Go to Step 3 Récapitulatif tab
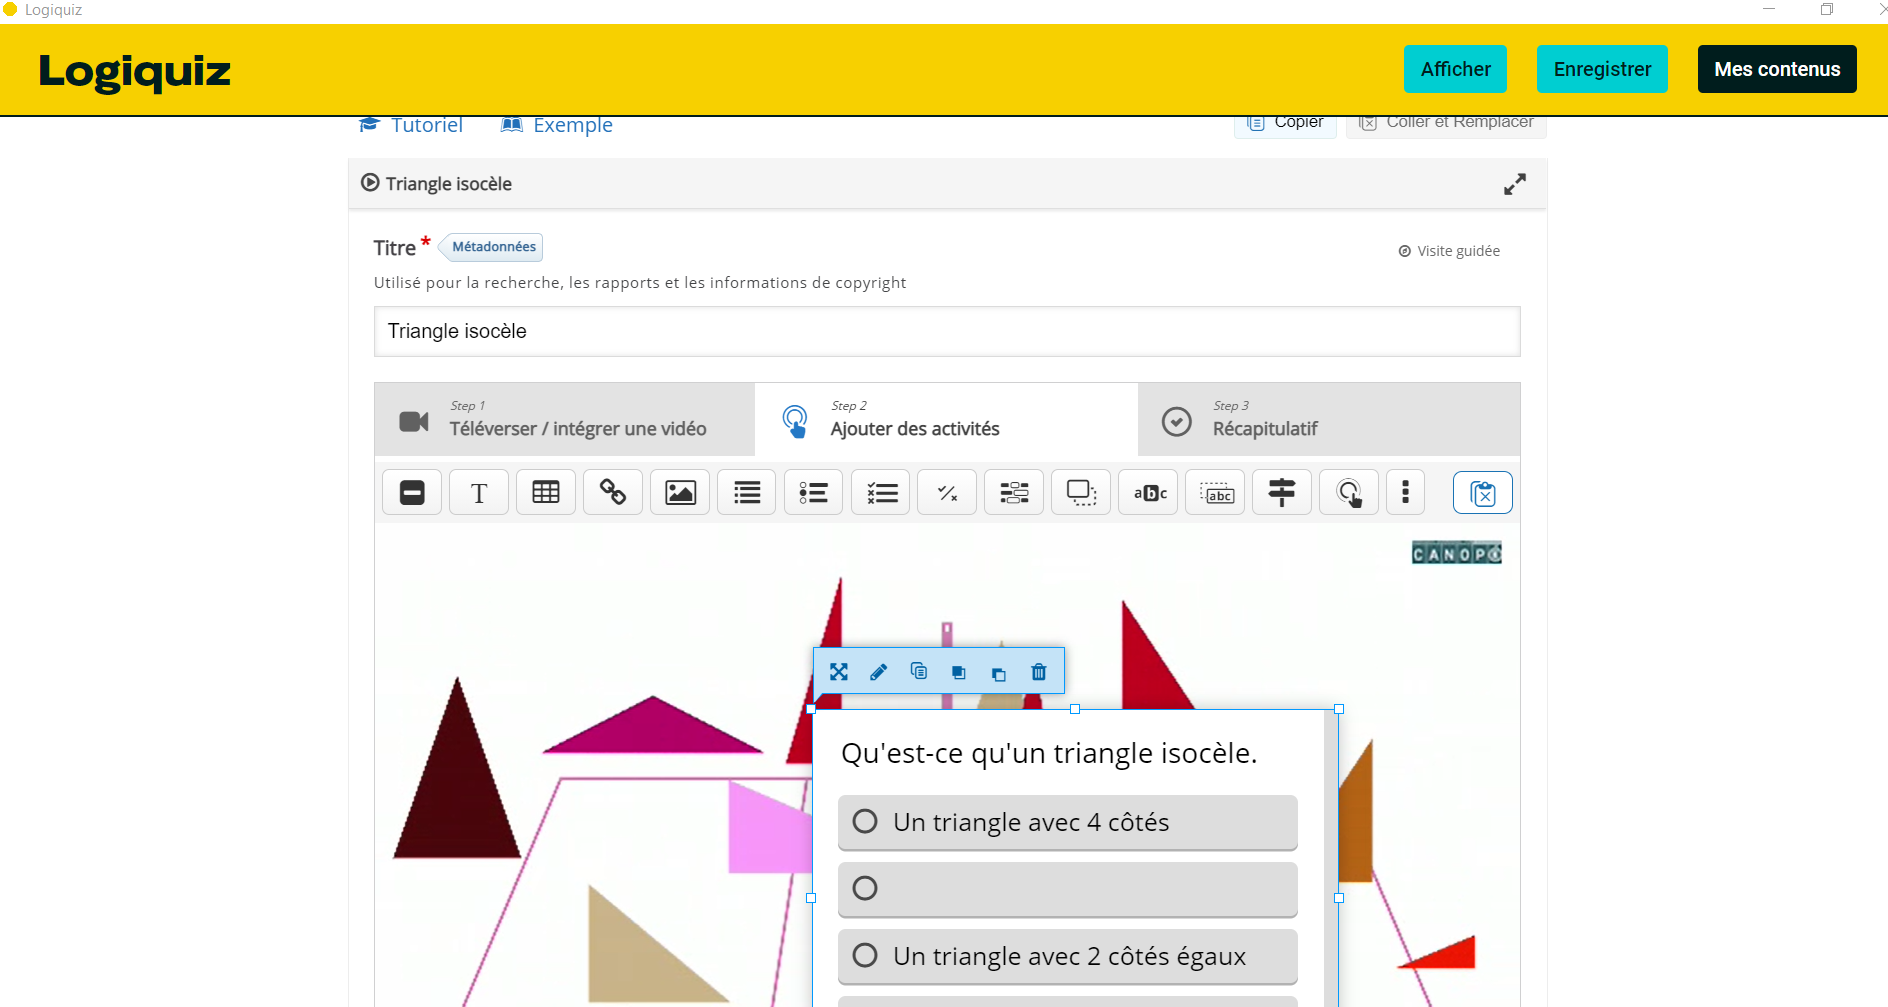The height and width of the screenshot is (1007, 1888). [x=1330, y=420]
